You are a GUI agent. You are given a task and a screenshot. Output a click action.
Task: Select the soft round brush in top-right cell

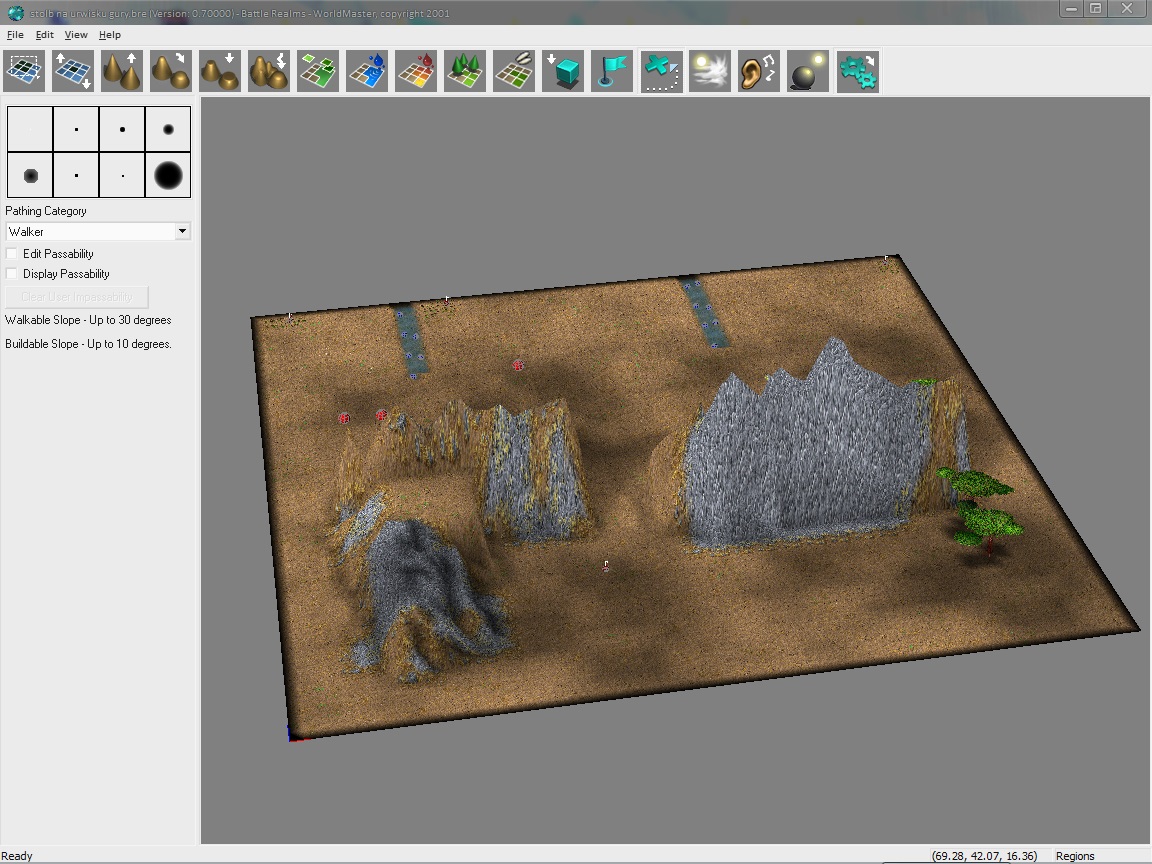coord(168,129)
